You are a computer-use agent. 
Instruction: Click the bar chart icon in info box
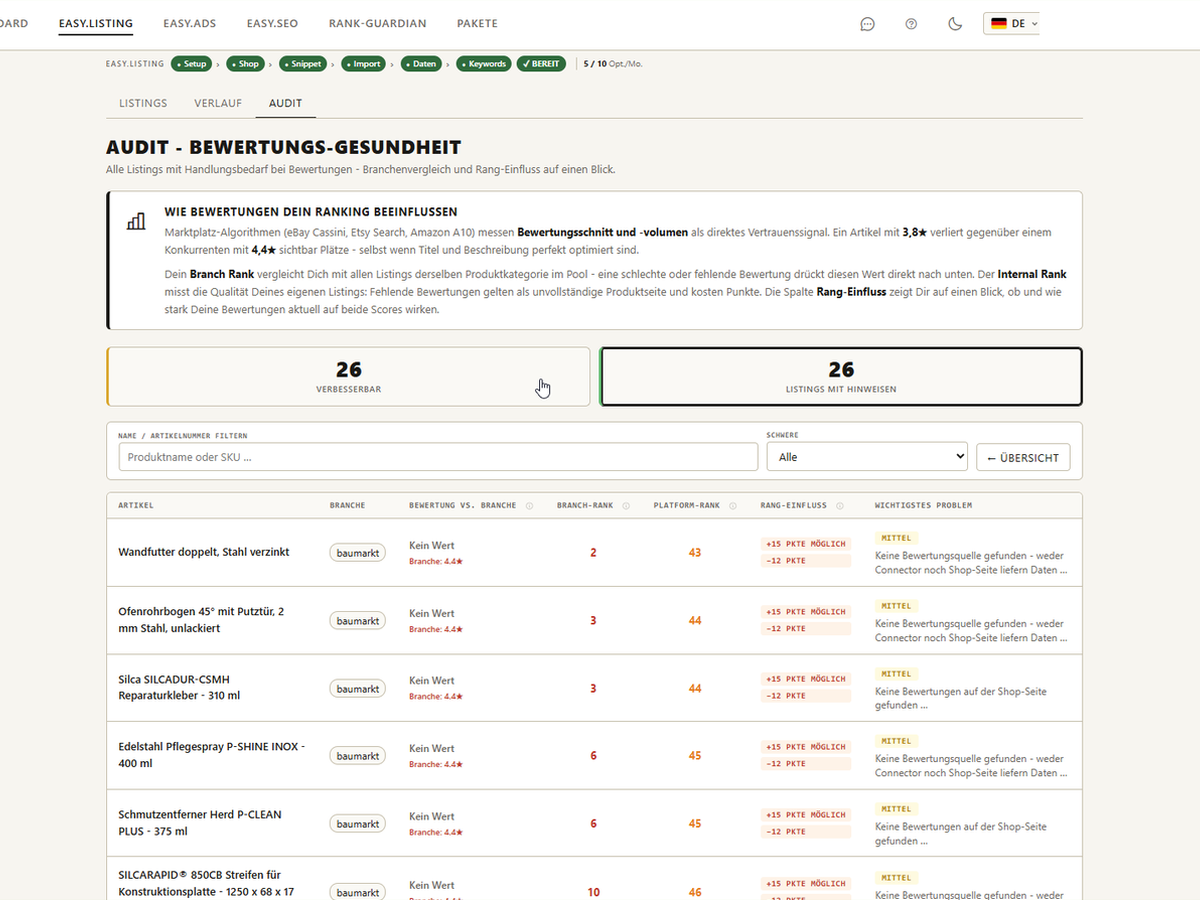136,221
